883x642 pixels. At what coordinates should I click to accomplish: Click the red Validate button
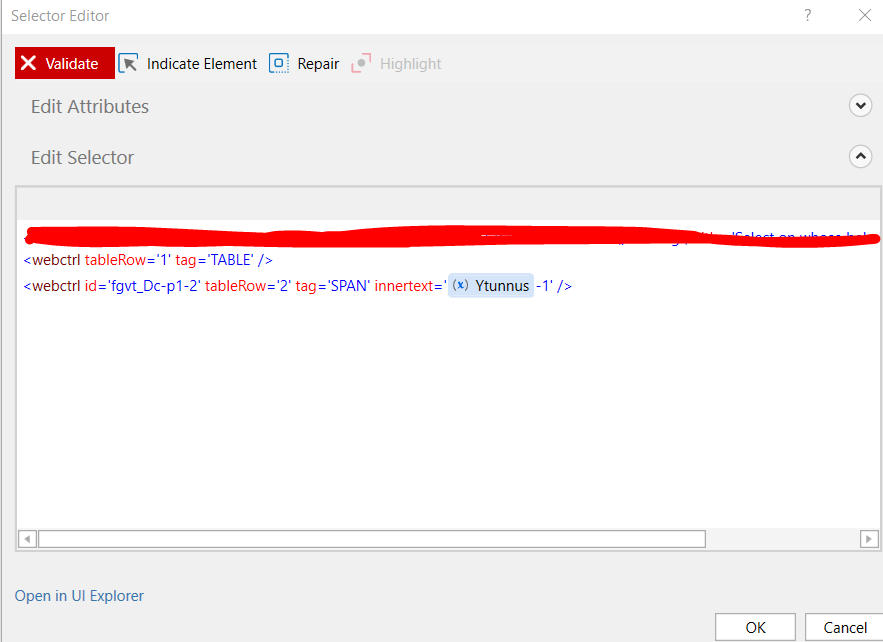65,63
